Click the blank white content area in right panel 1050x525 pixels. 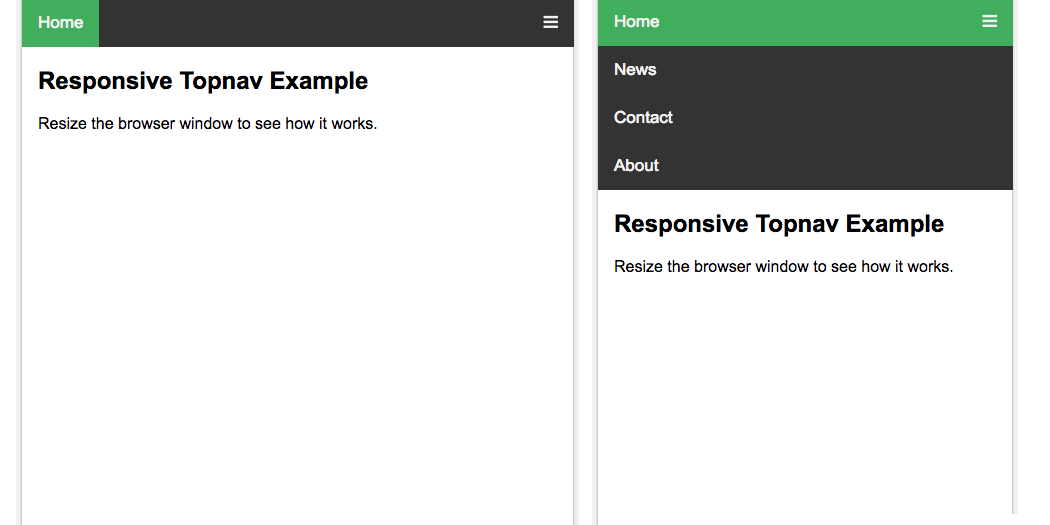pyautogui.click(x=805, y=400)
